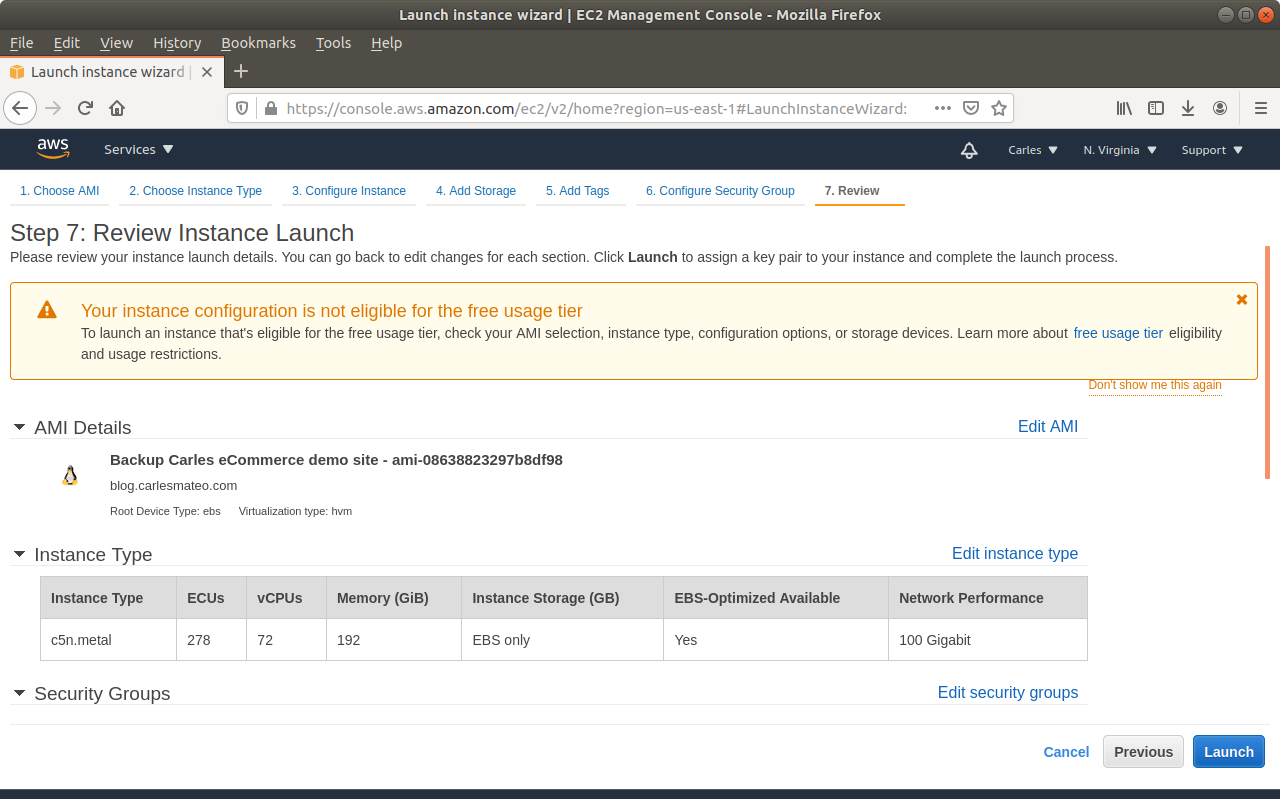Click the browser home icon
1280x799 pixels.
click(117, 108)
